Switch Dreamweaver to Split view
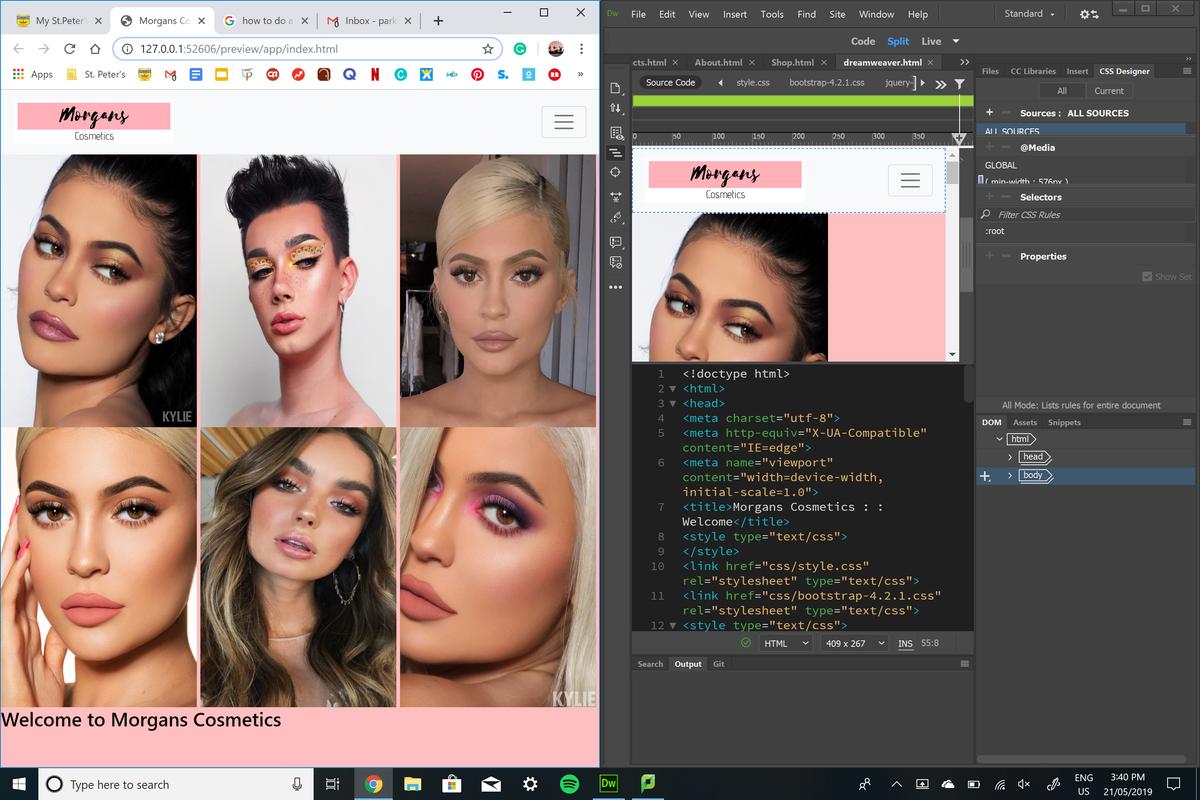This screenshot has width=1200, height=800. (x=898, y=41)
